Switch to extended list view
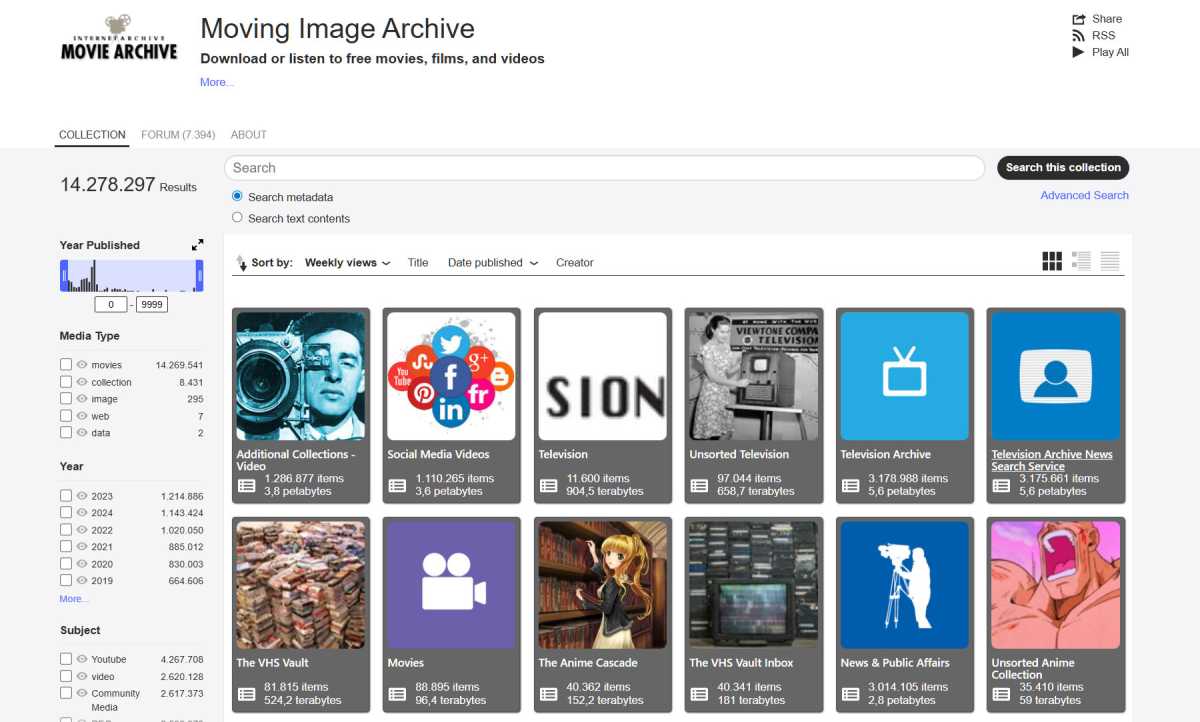Image resolution: width=1200 pixels, height=722 pixels. click(x=1081, y=261)
